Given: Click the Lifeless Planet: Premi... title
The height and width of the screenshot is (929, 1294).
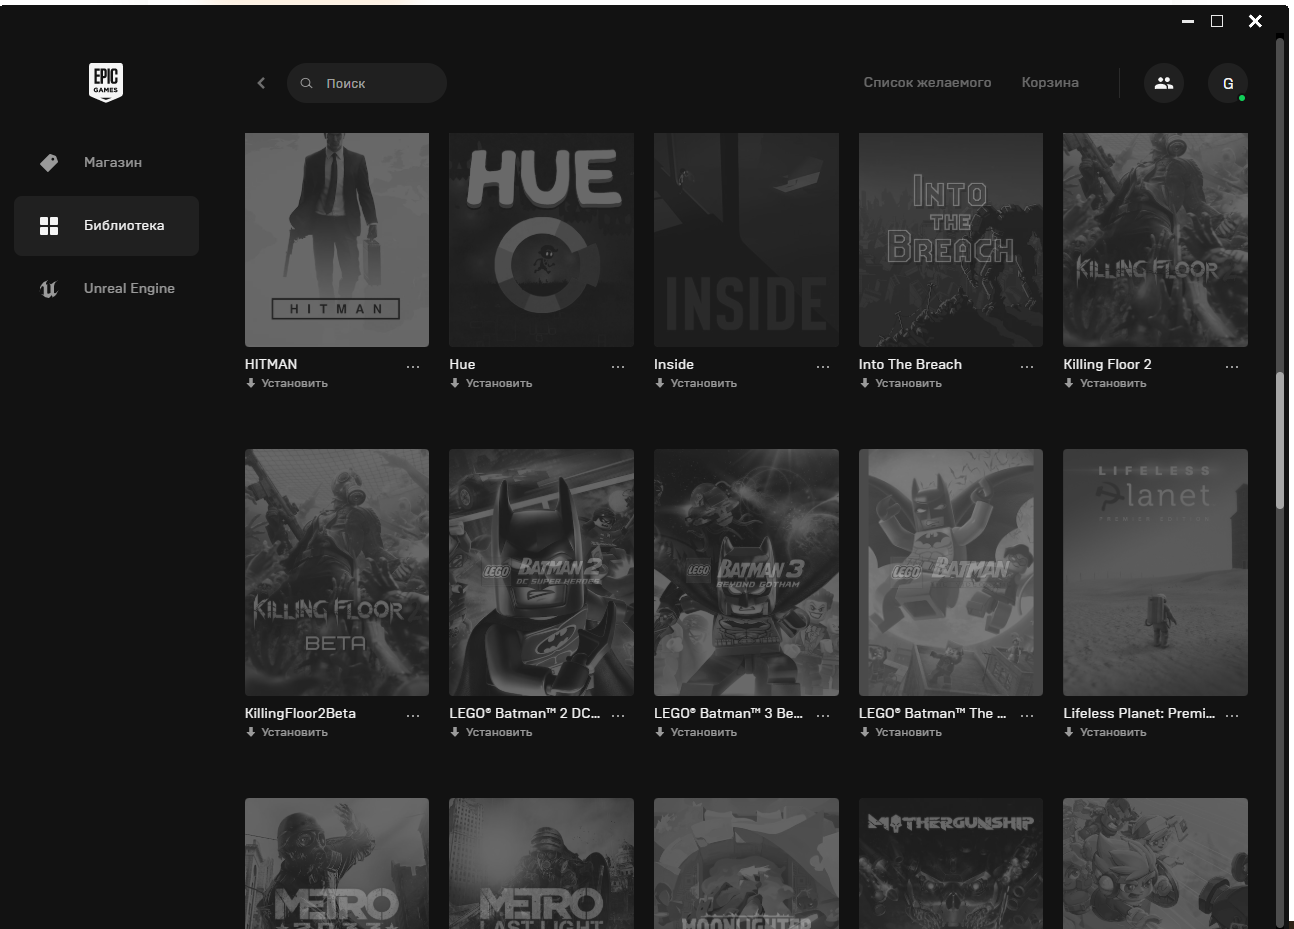Looking at the screenshot, I should click(1139, 713).
